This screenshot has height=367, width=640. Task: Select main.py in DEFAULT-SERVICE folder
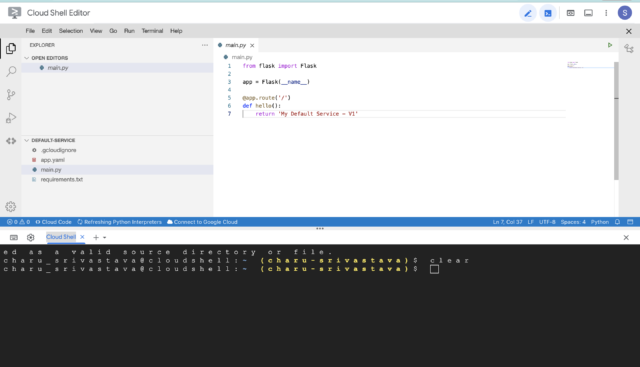[x=117, y=170]
